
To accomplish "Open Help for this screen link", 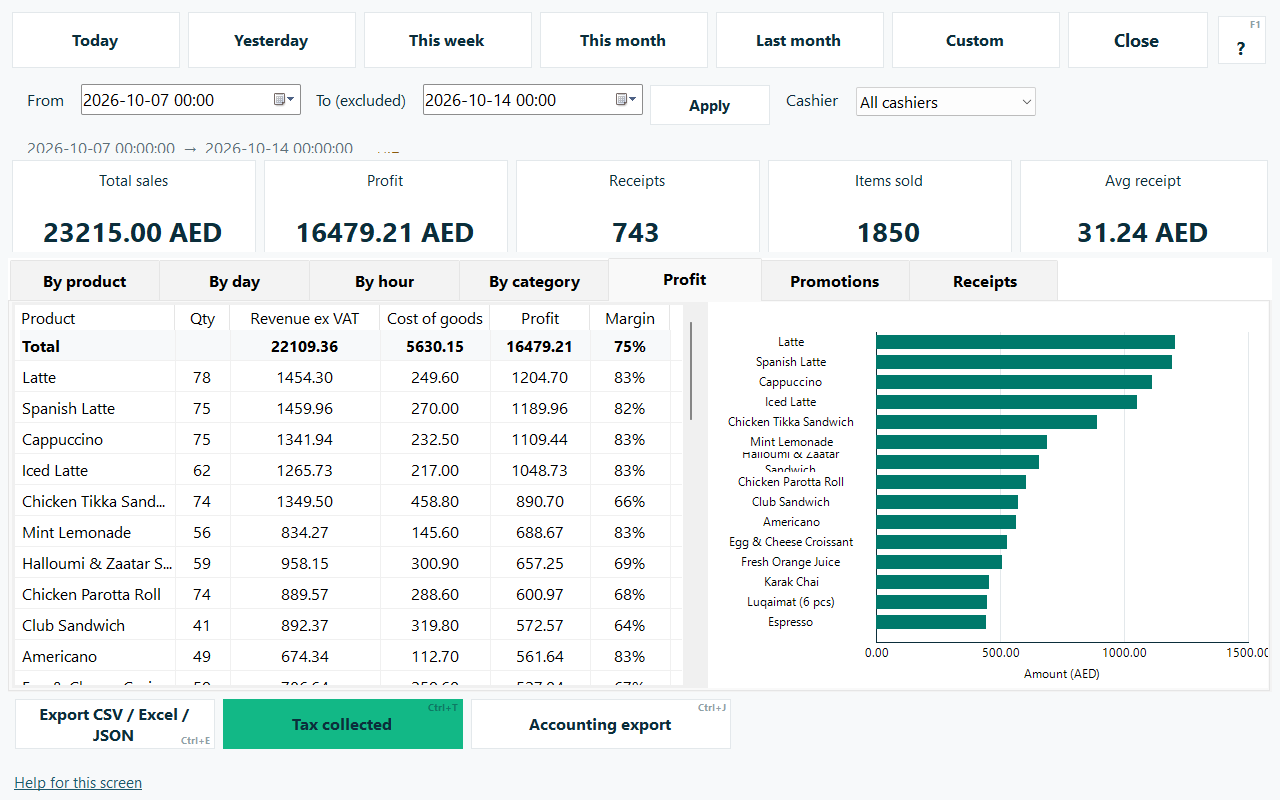I will point(78,783).
